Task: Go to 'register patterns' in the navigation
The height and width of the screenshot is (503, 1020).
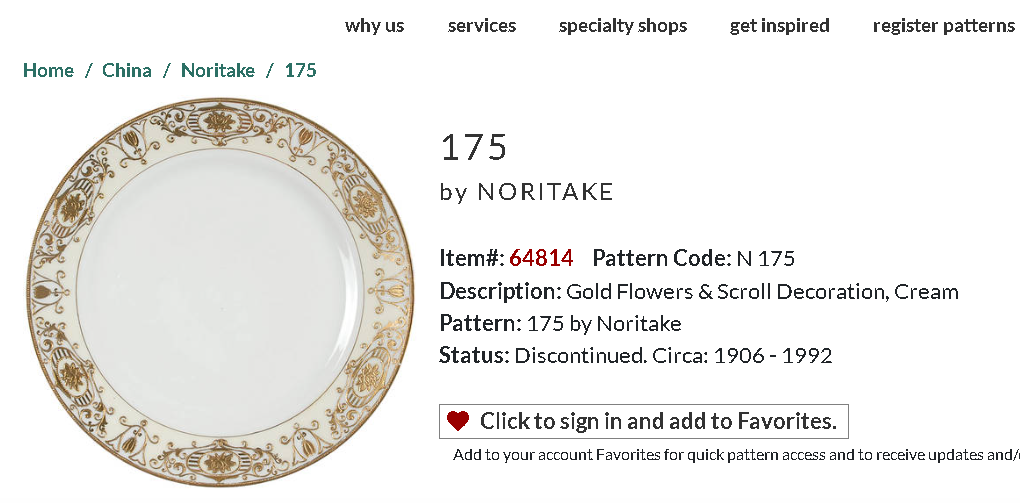Action: (x=943, y=26)
